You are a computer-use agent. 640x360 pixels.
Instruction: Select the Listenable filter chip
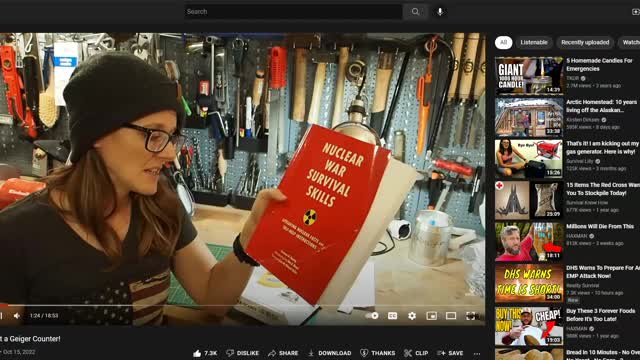click(534, 42)
